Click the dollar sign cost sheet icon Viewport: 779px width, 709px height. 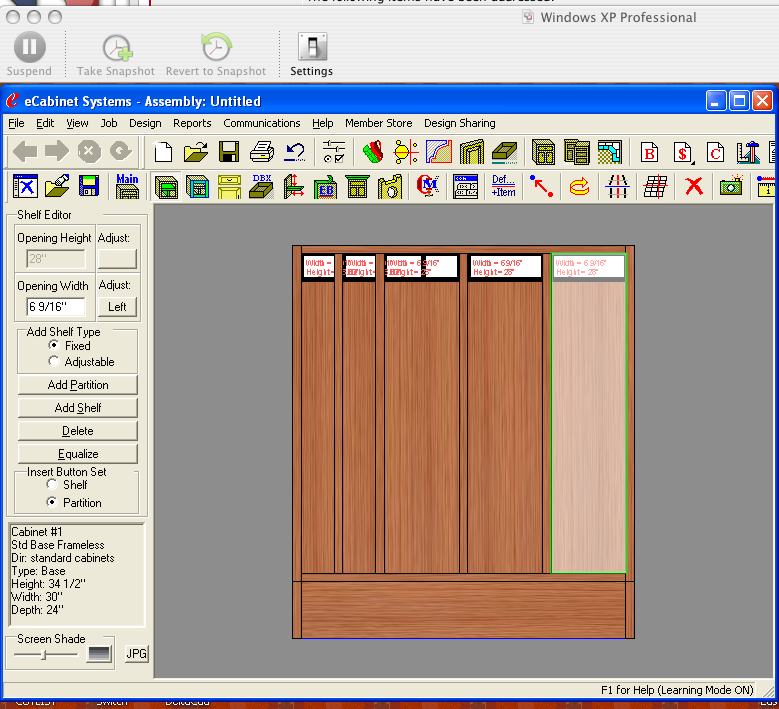tap(683, 153)
